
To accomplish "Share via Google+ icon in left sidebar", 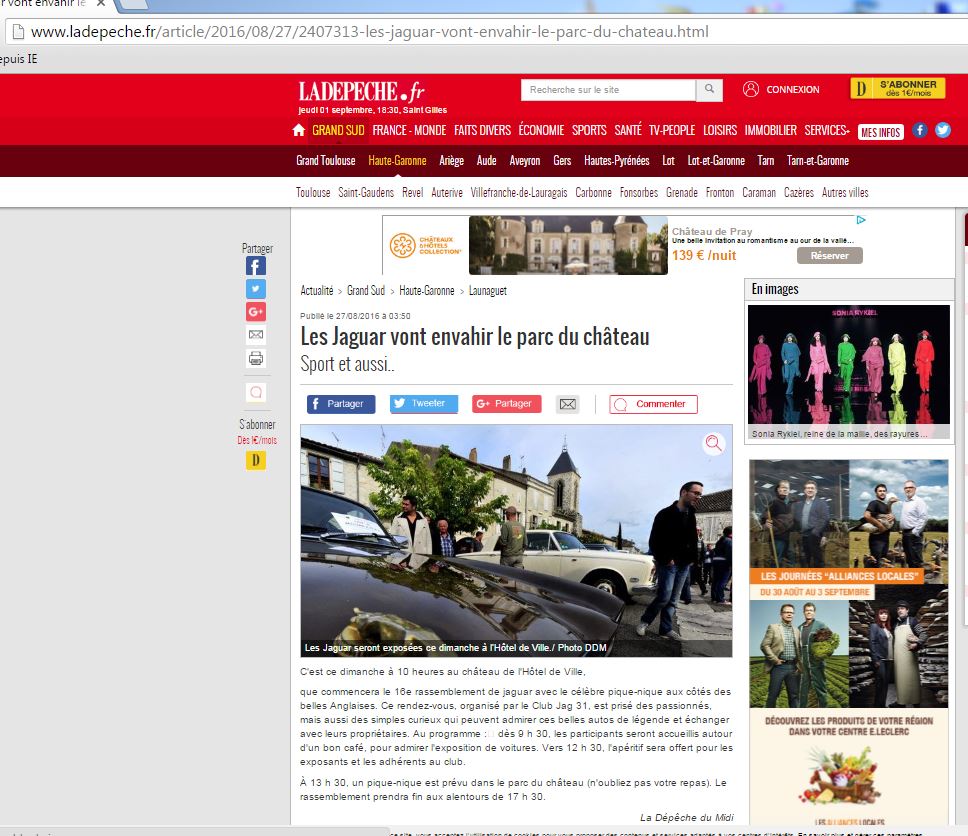I will pyautogui.click(x=256, y=312).
